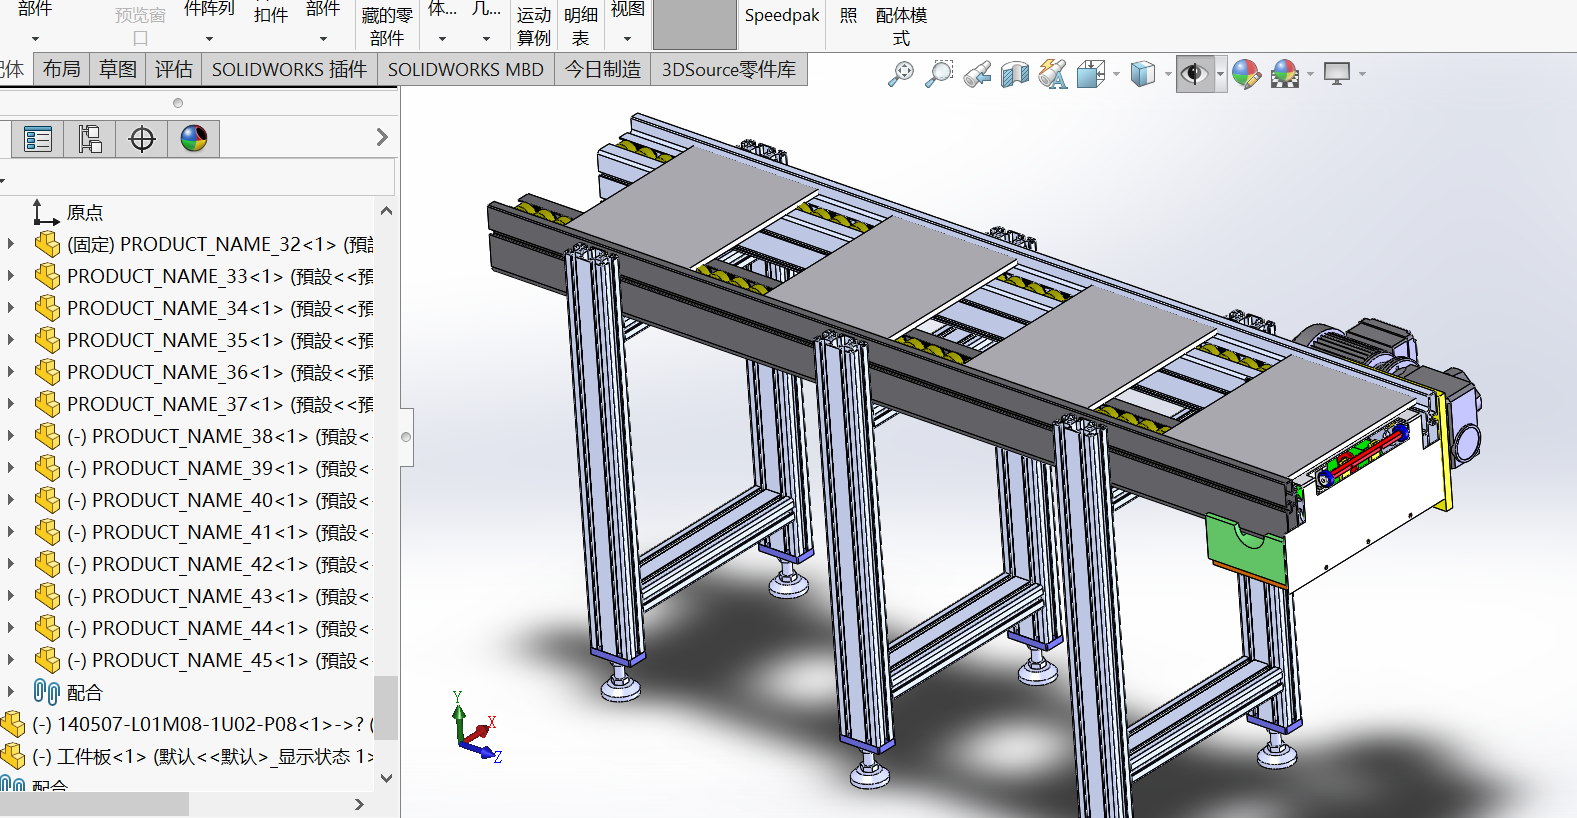
Task: Click the 工件板 component icon
Action: point(13,757)
